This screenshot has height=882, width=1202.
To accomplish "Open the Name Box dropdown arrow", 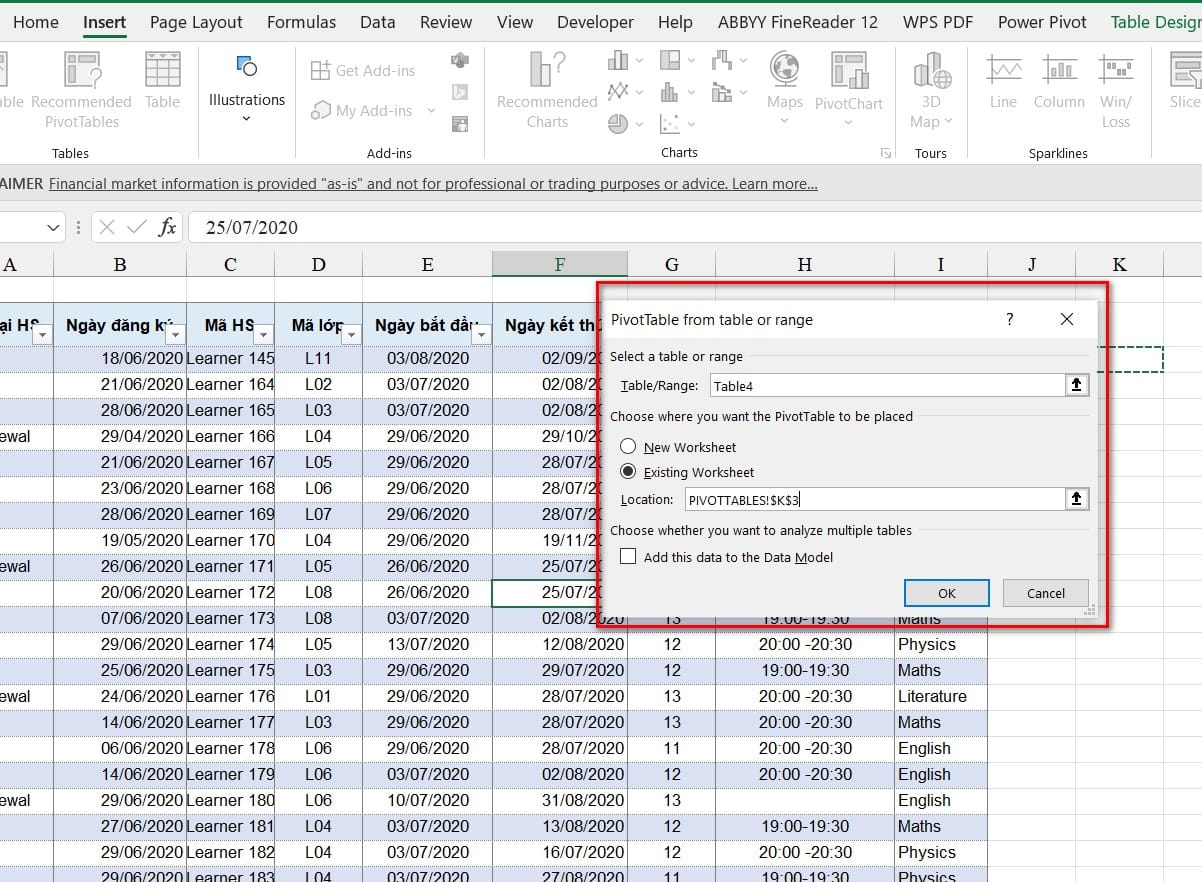I will point(54,228).
